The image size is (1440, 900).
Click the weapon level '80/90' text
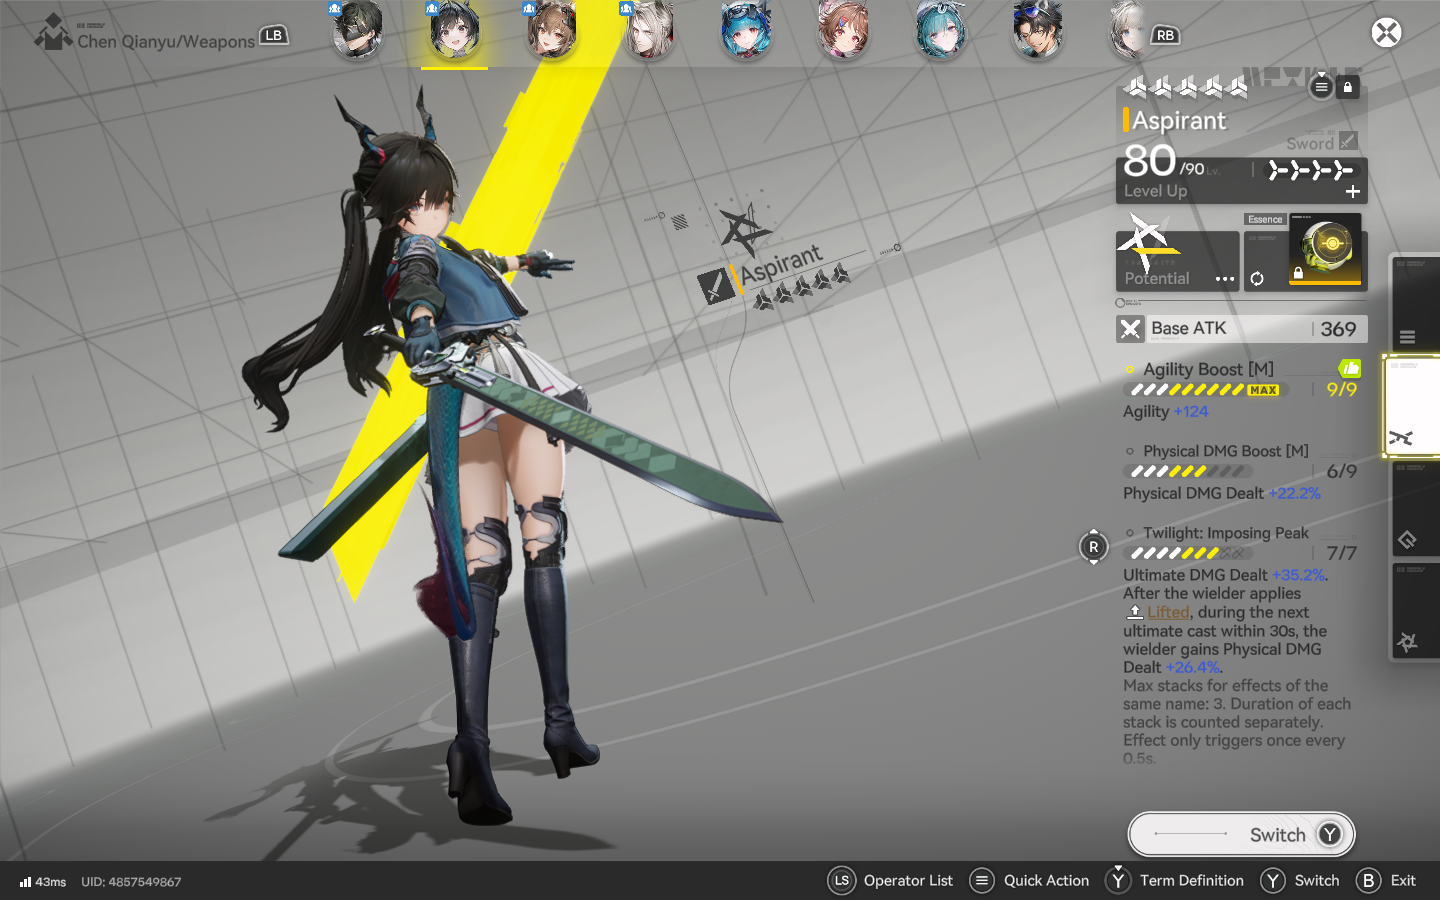tap(1164, 162)
